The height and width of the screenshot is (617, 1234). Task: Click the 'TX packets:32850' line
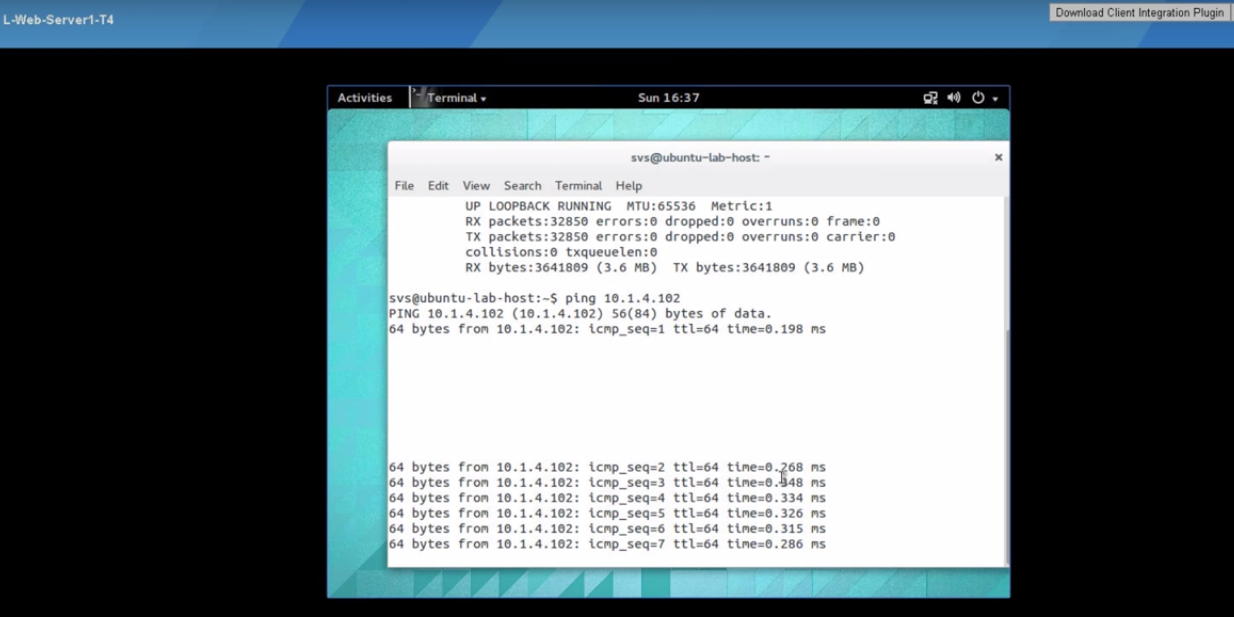point(680,237)
